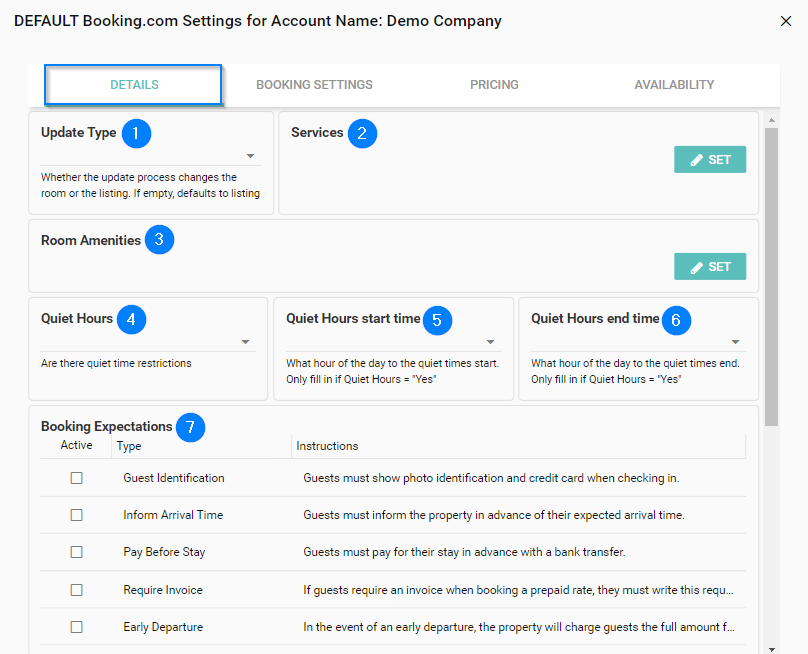The height and width of the screenshot is (654, 808).
Task: Click the number 7 badge beside Booking Expectations
Action: [190, 427]
